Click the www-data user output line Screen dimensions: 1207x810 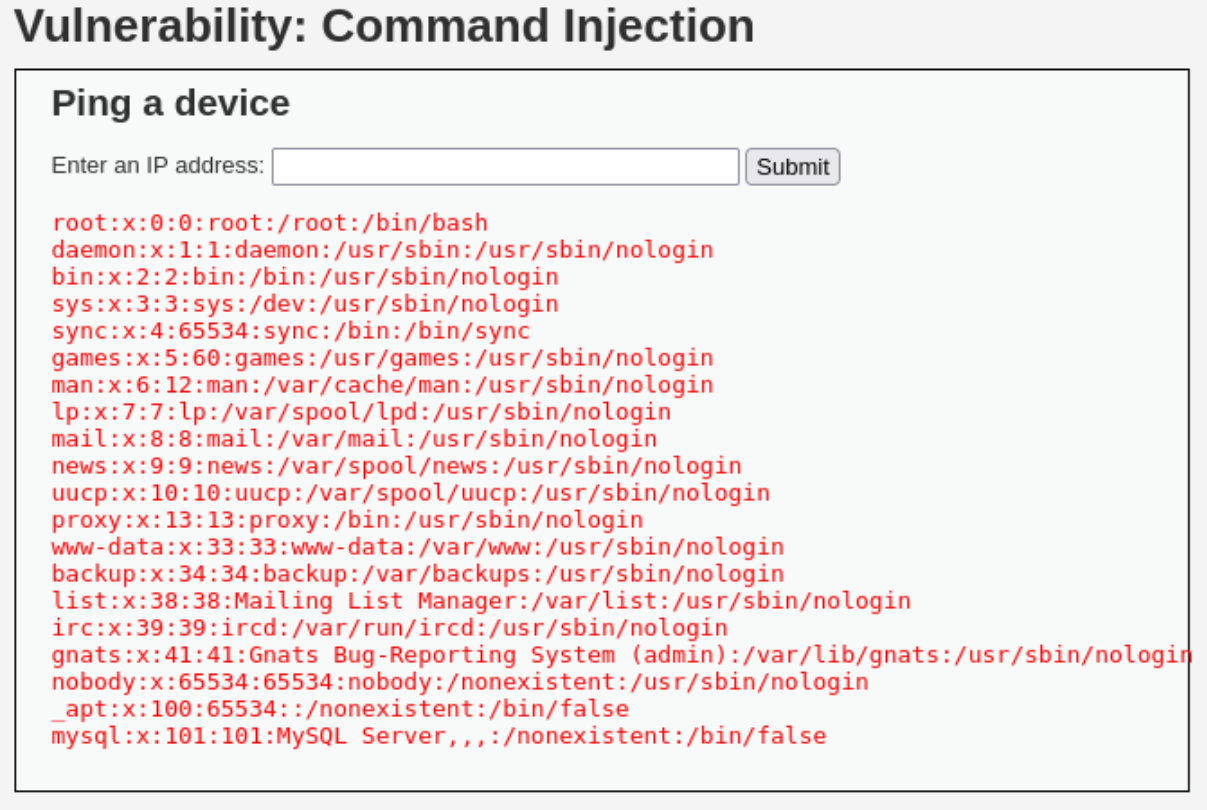click(x=418, y=547)
